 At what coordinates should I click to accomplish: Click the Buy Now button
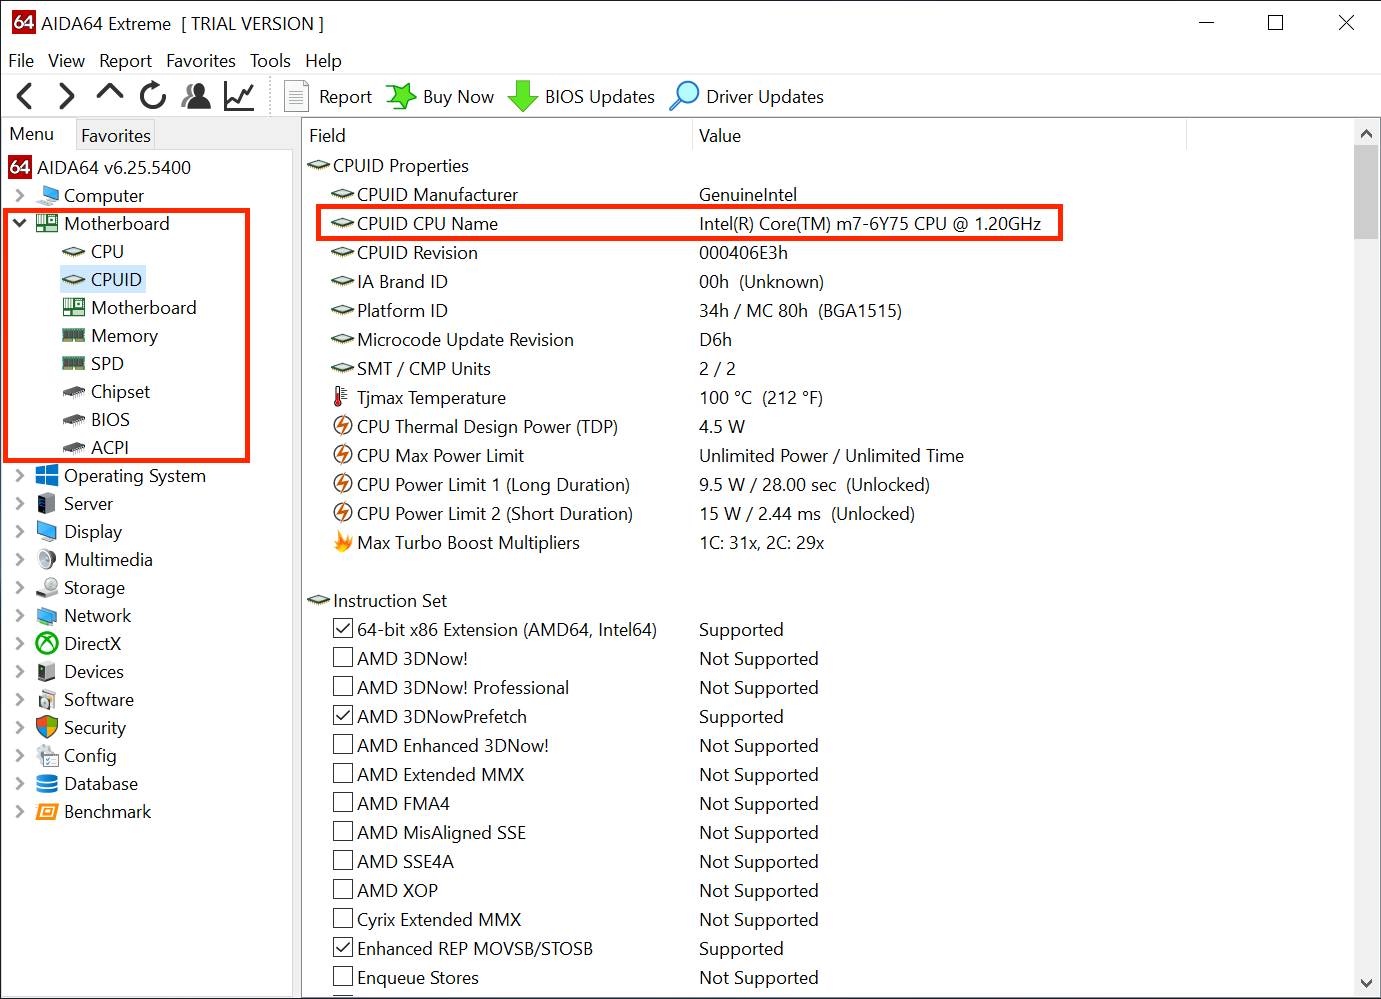[441, 97]
